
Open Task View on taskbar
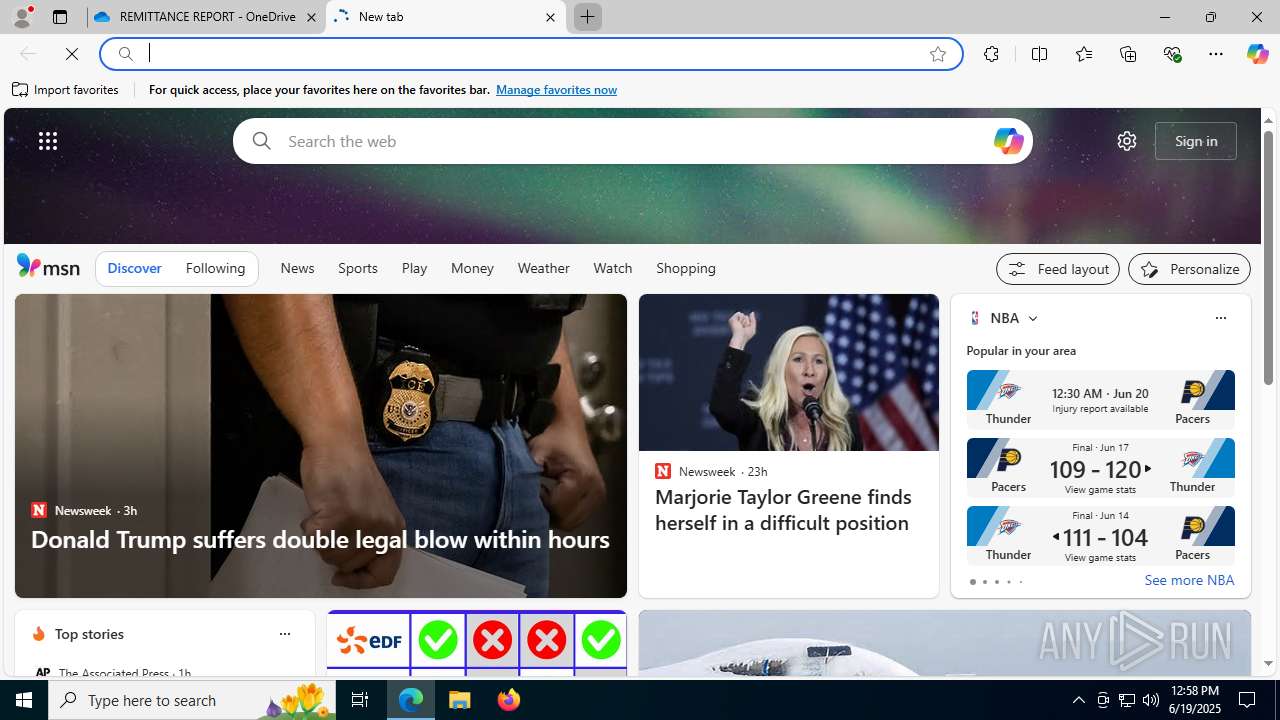click(x=360, y=700)
